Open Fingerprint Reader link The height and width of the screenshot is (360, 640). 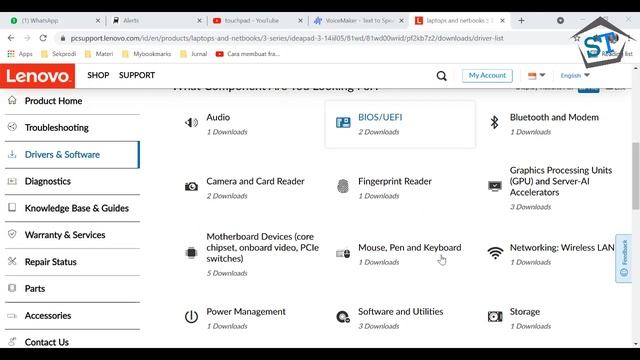(x=395, y=181)
